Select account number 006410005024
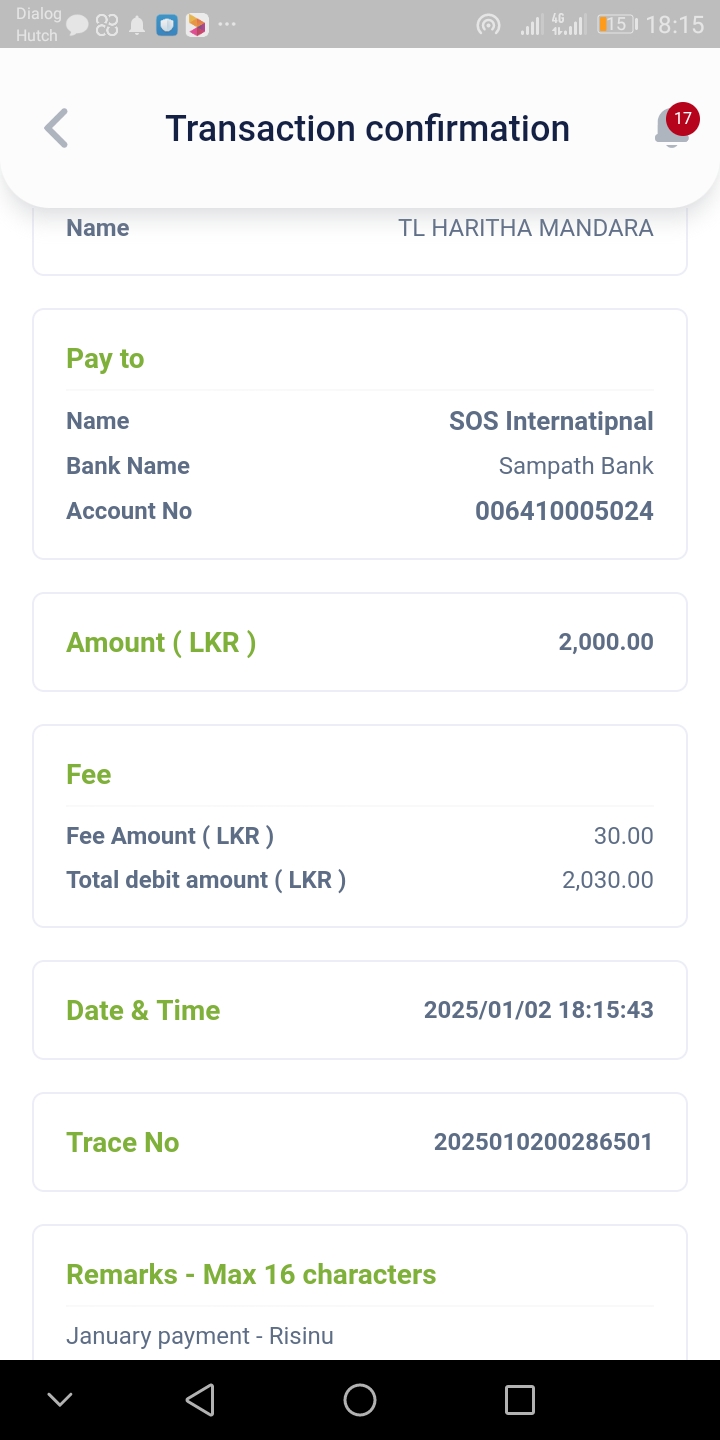The width and height of the screenshot is (720, 1440). (x=564, y=511)
